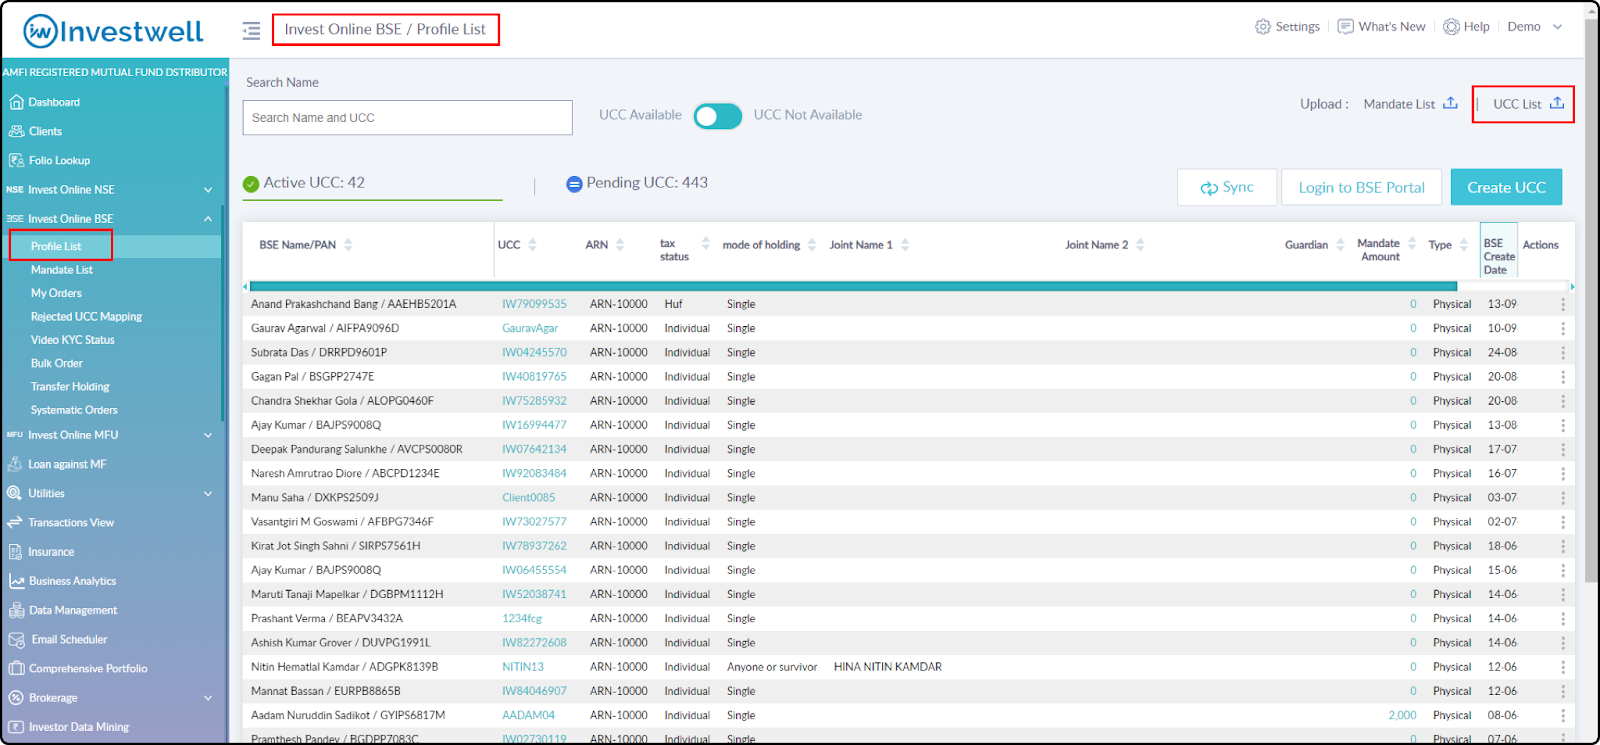Open UCC link NITIN13

point(523,667)
